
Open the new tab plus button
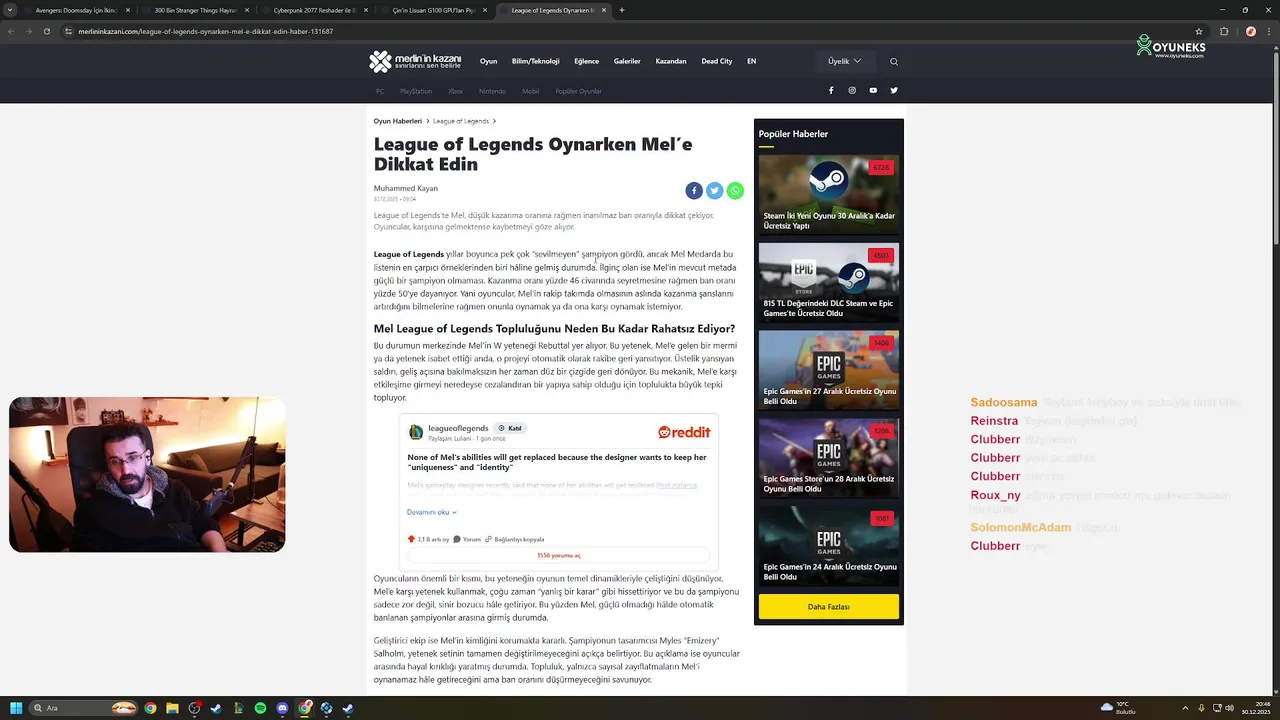coord(622,10)
